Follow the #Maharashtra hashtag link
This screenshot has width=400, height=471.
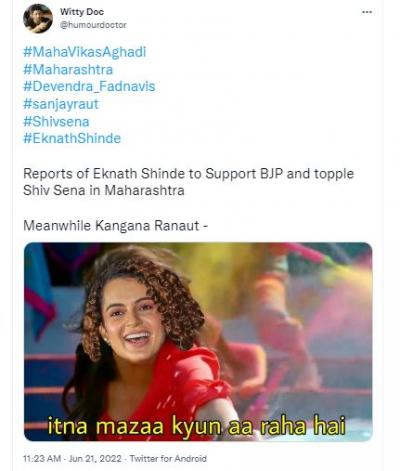(68, 70)
